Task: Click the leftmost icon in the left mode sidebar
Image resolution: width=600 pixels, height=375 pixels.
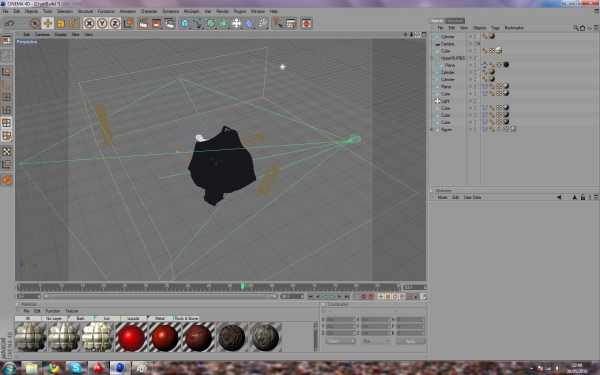Action: [x=7, y=41]
